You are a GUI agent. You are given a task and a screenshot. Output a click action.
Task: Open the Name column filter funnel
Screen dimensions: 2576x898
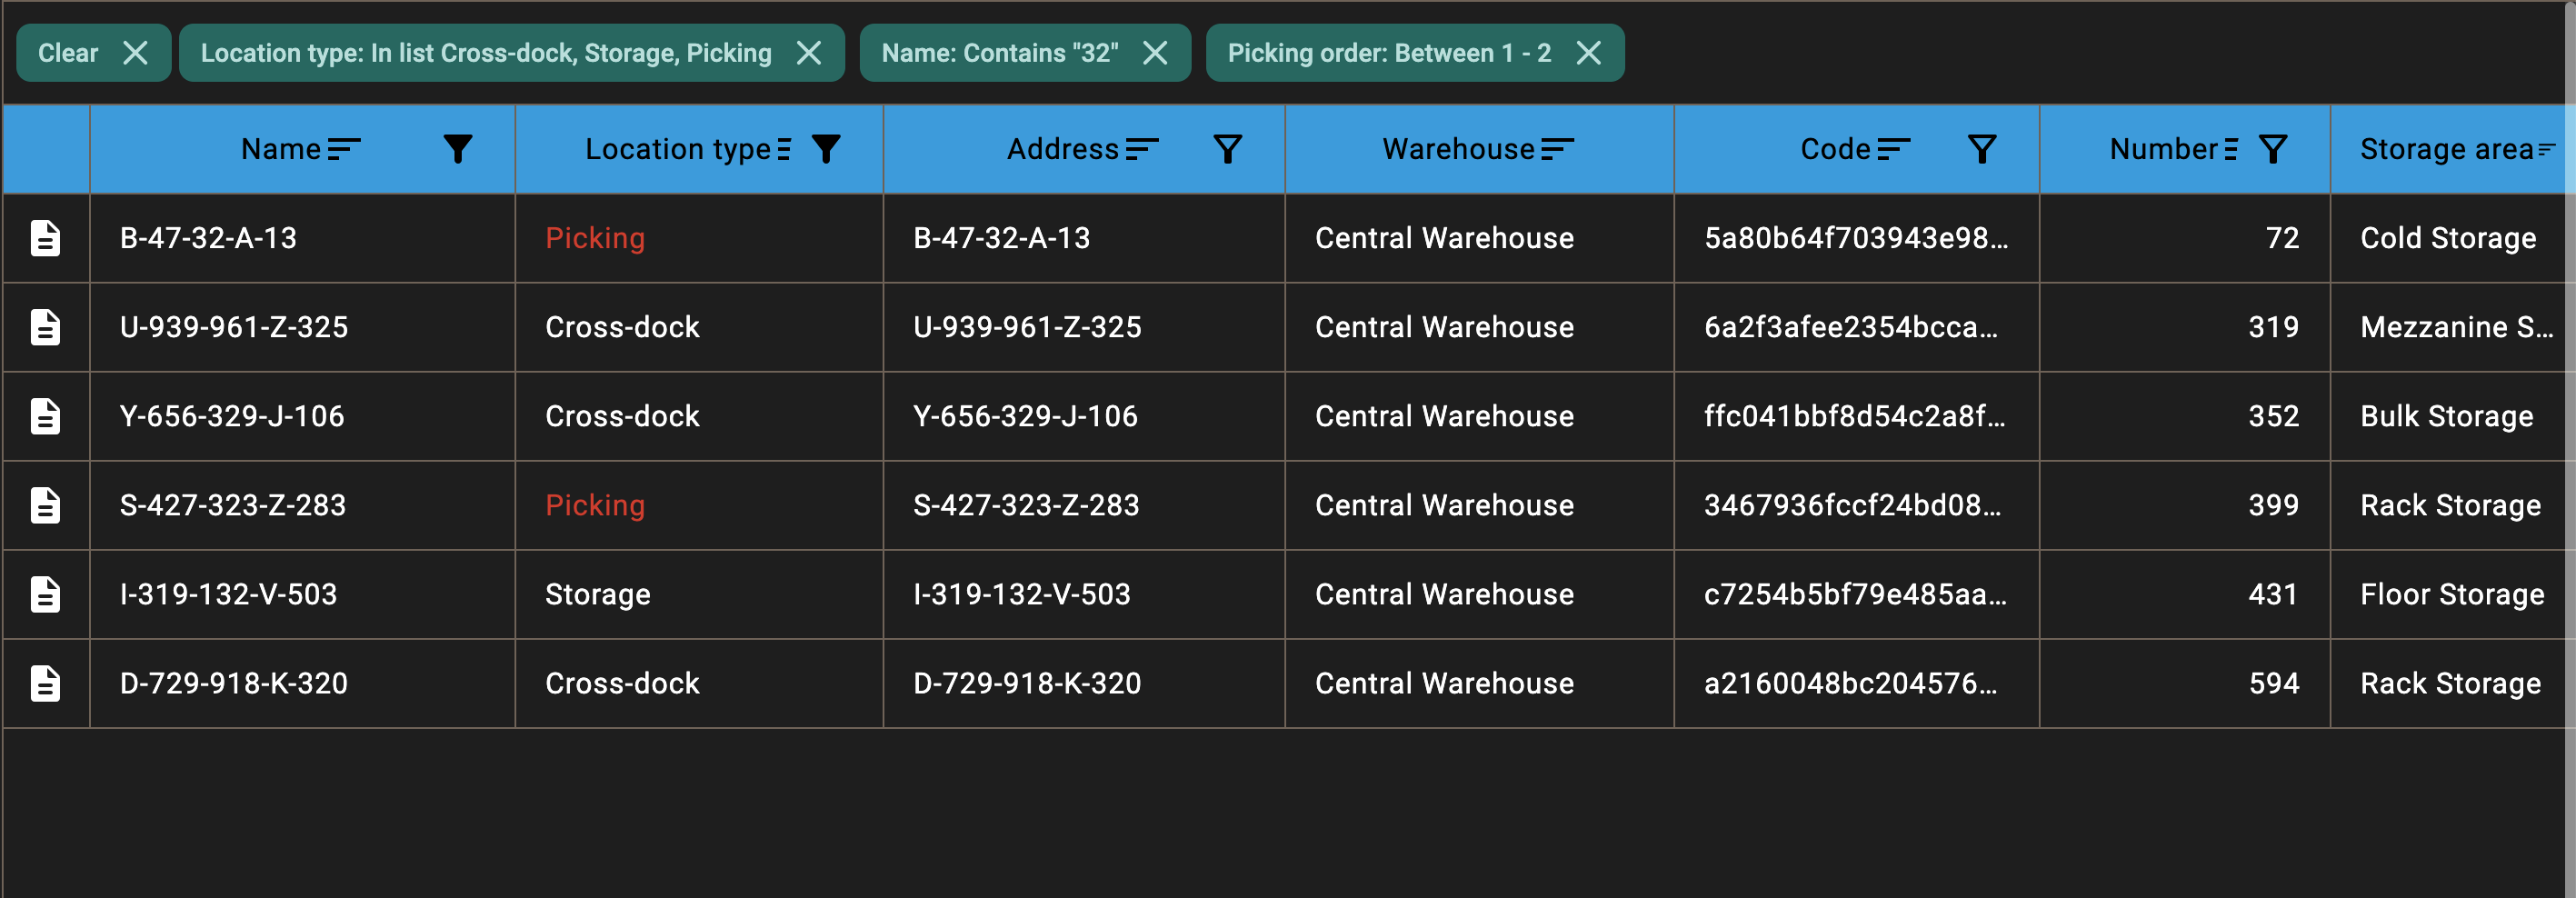[458, 149]
